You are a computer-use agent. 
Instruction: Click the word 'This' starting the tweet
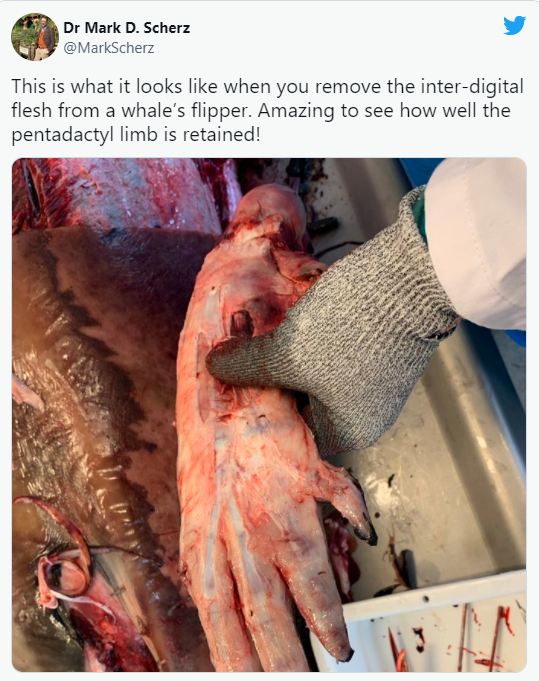28,86
